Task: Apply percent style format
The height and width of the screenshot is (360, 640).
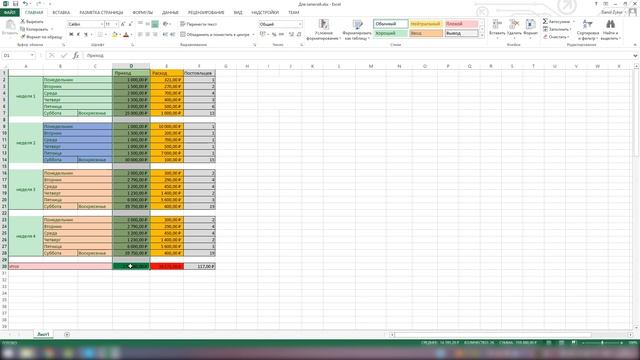Action: coord(274,35)
